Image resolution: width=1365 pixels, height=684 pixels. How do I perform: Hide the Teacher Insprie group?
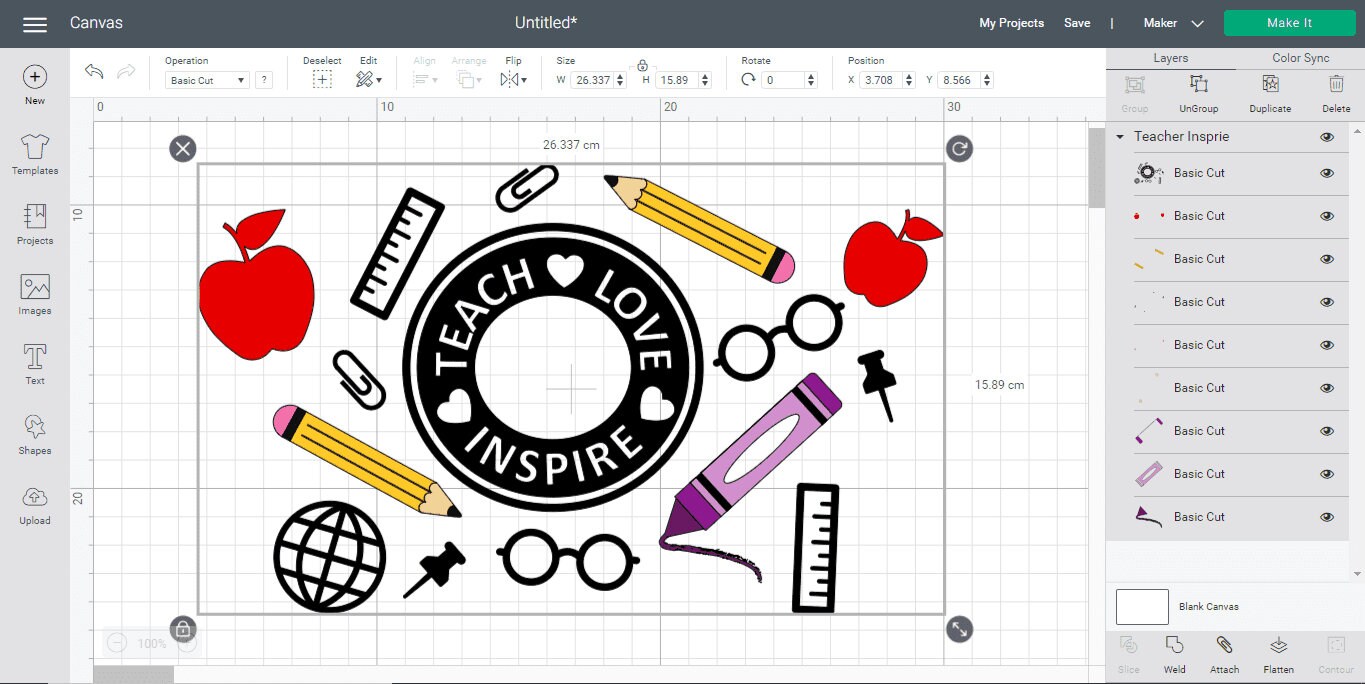[1327, 137]
